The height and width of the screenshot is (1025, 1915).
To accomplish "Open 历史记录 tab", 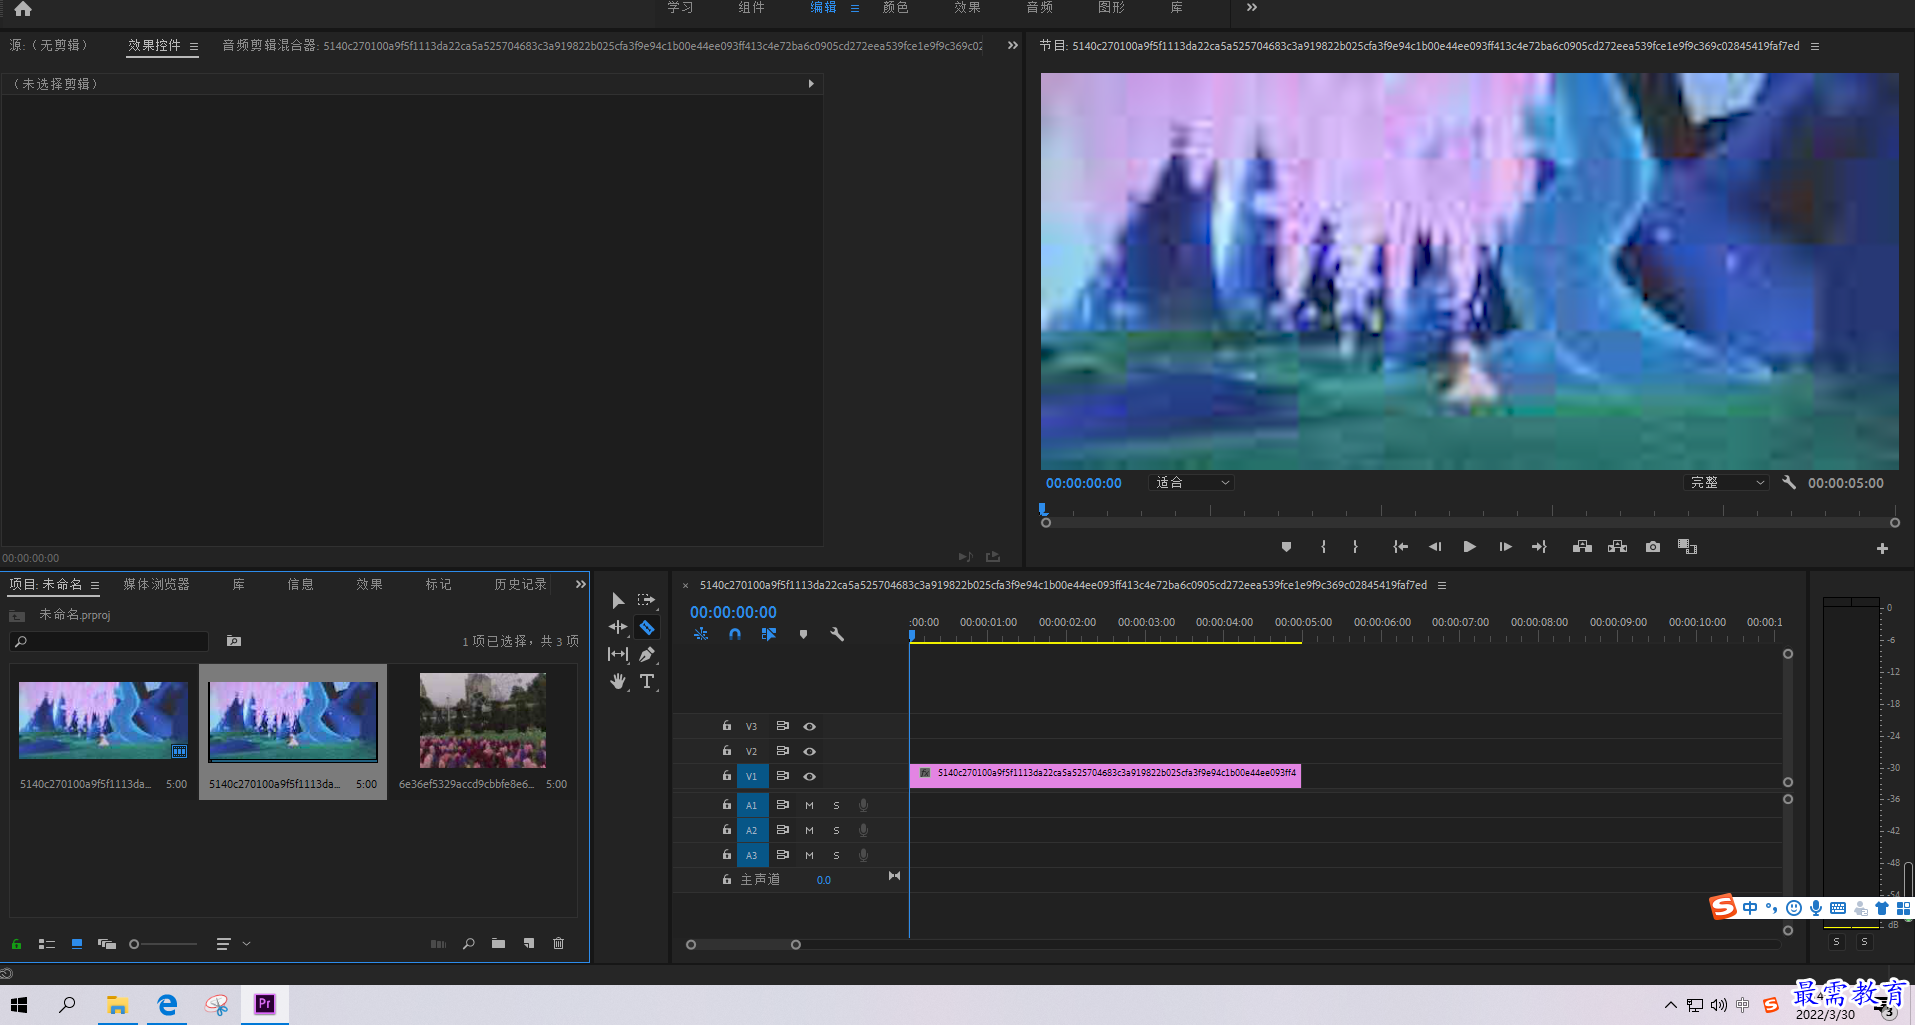I will point(520,584).
